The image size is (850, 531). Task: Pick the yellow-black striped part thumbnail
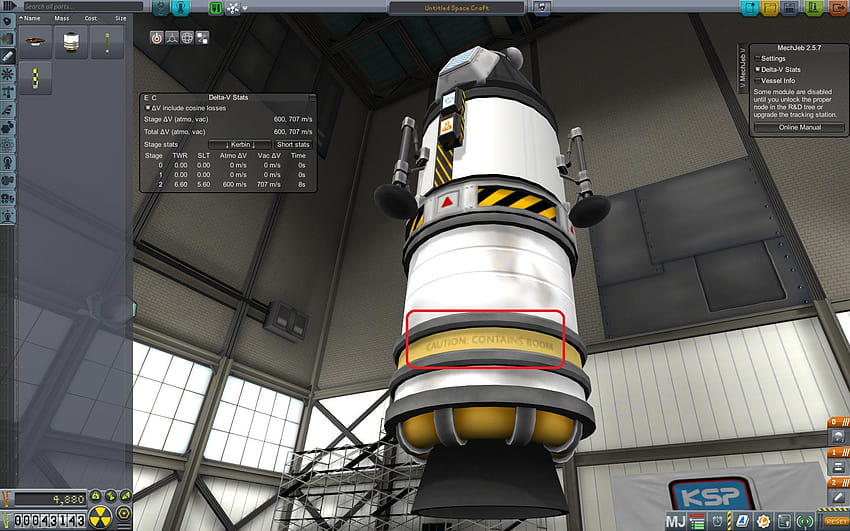(x=35, y=78)
